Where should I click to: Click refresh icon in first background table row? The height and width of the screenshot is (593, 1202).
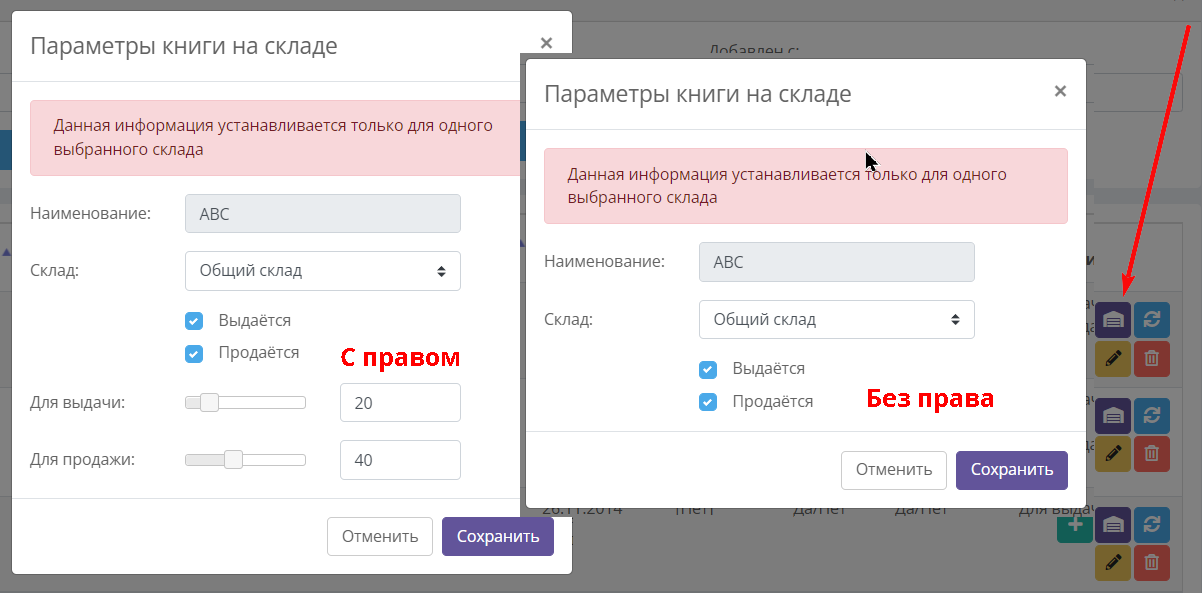pos(1152,320)
